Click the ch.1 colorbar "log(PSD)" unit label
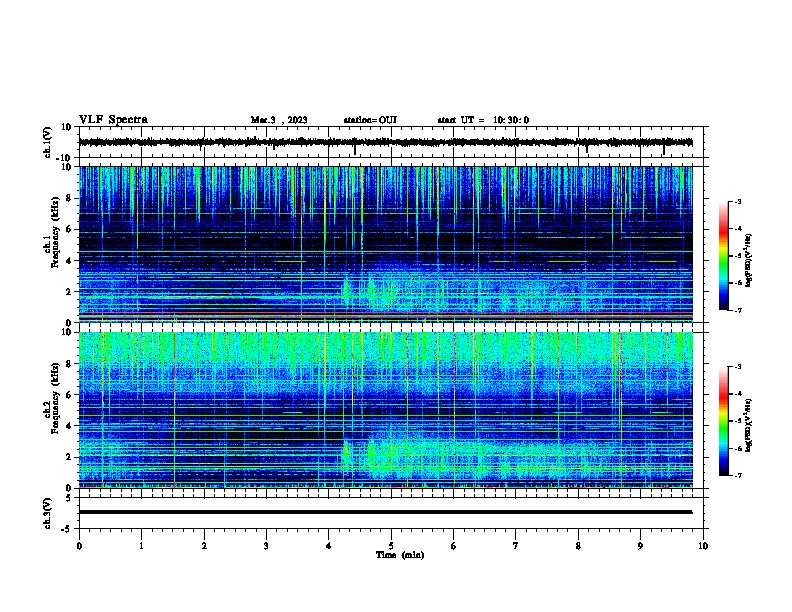Screen dimensions: 792x612 (749, 261)
